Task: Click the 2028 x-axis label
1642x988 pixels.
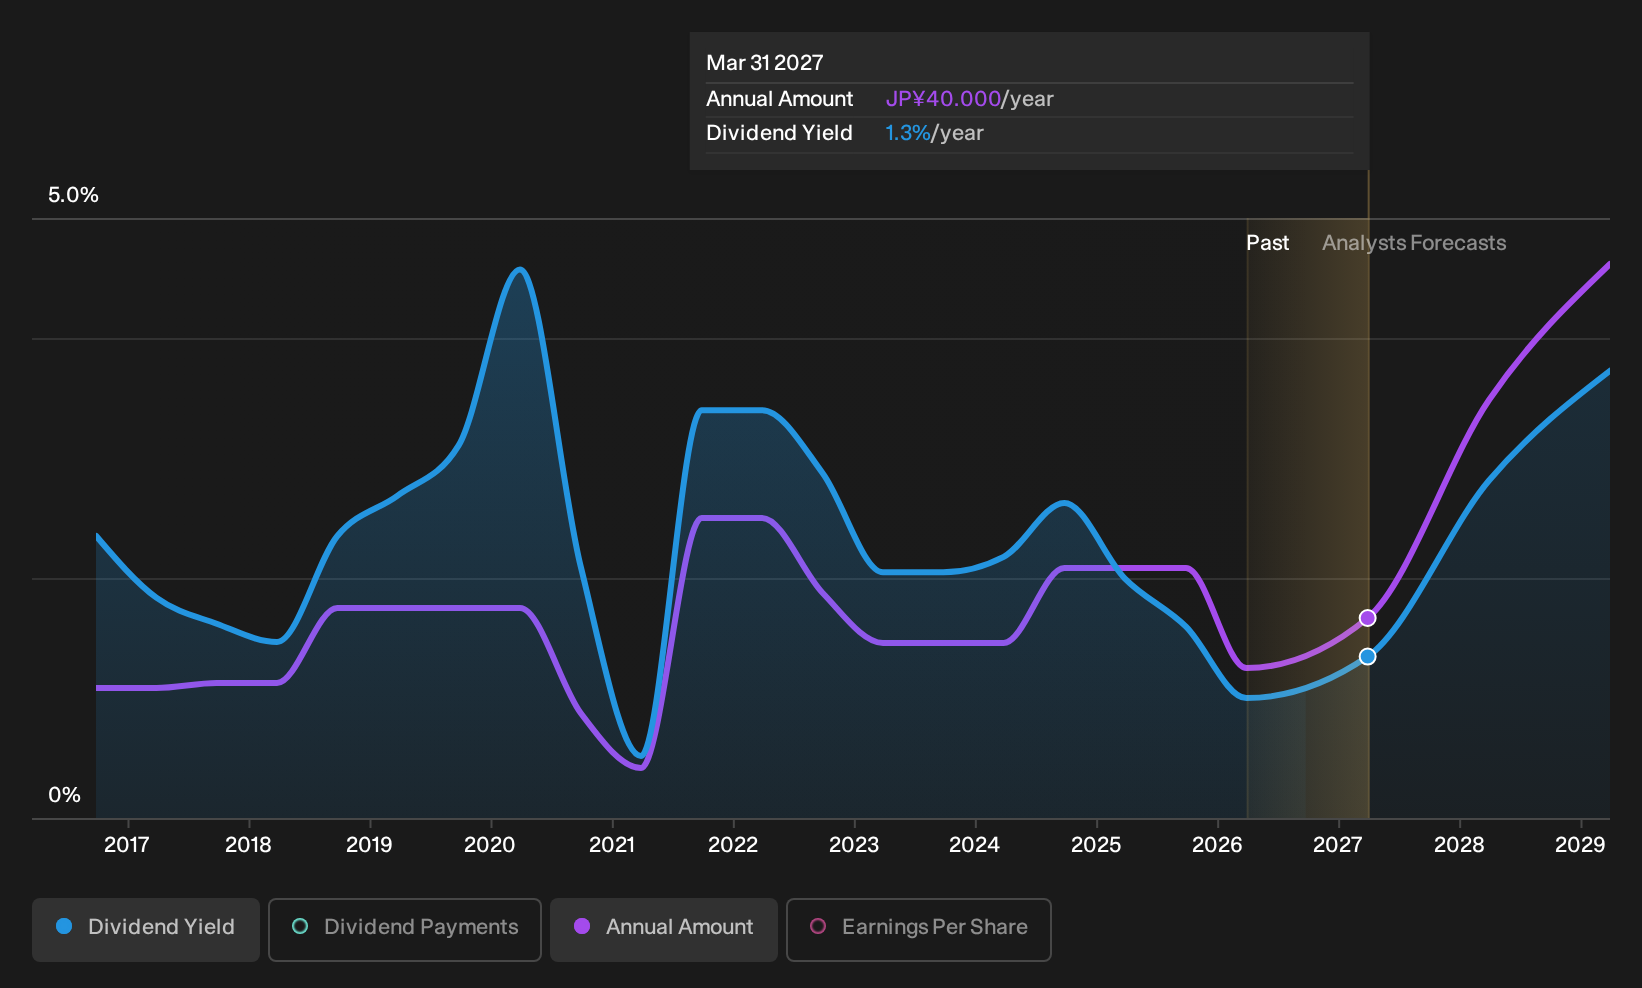Action: click(x=1459, y=845)
